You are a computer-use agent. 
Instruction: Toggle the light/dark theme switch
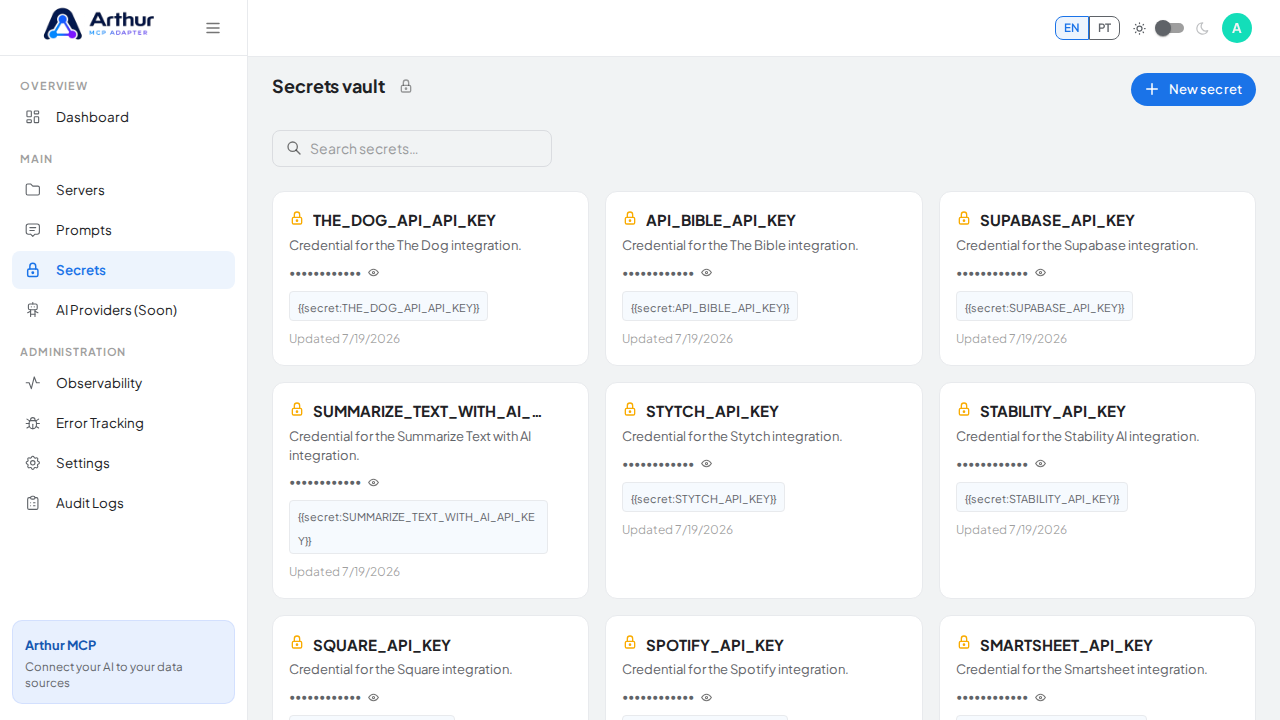pos(1169,28)
